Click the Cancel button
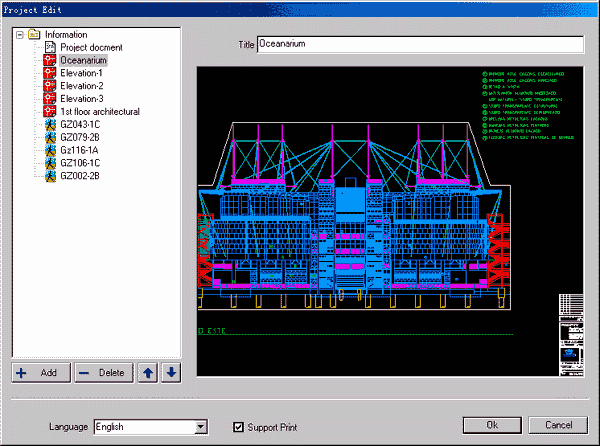Image resolution: width=600 pixels, height=446 pixels. 558,425
